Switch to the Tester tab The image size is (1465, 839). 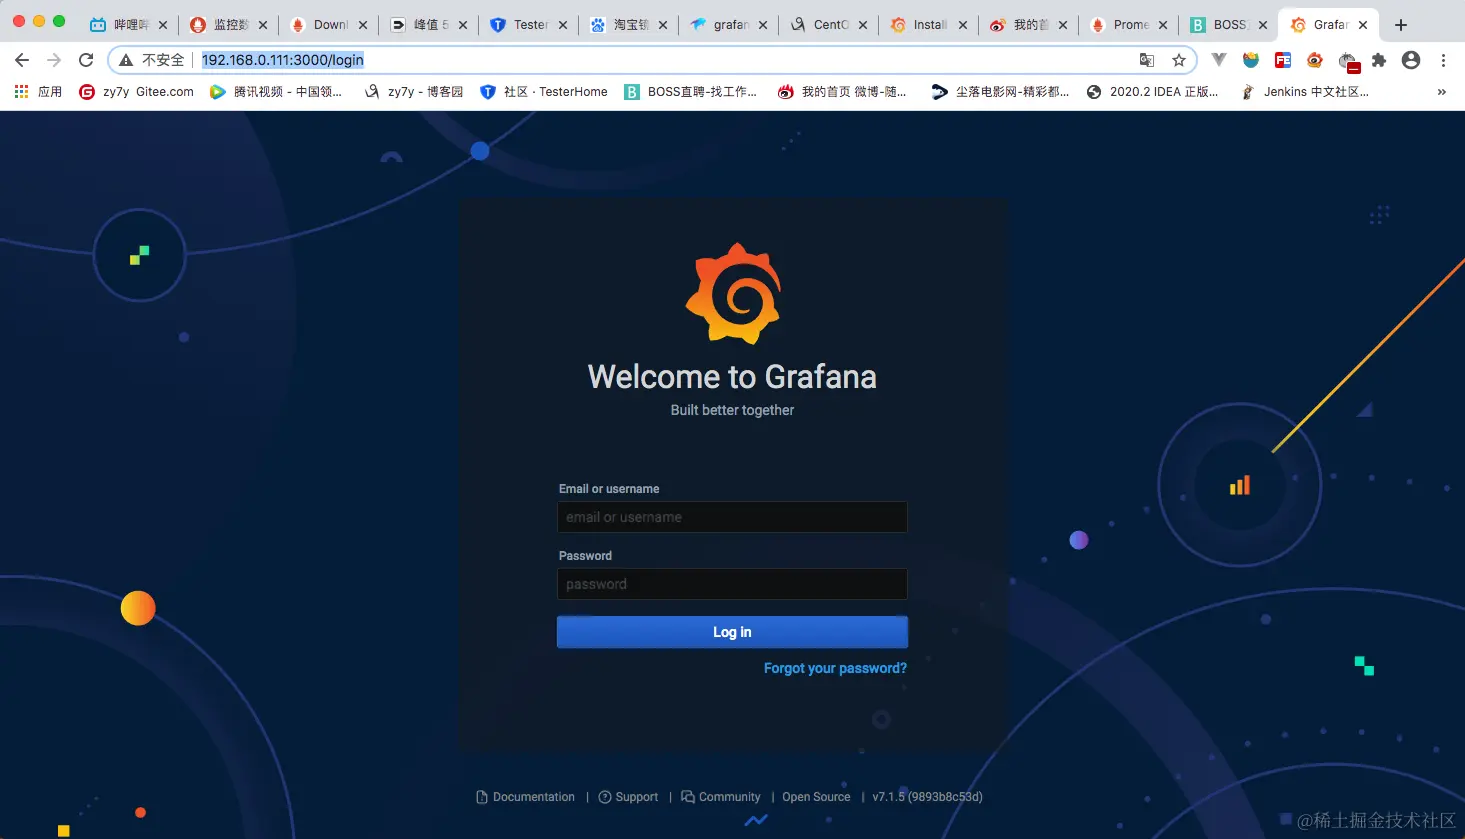(528, 25)
